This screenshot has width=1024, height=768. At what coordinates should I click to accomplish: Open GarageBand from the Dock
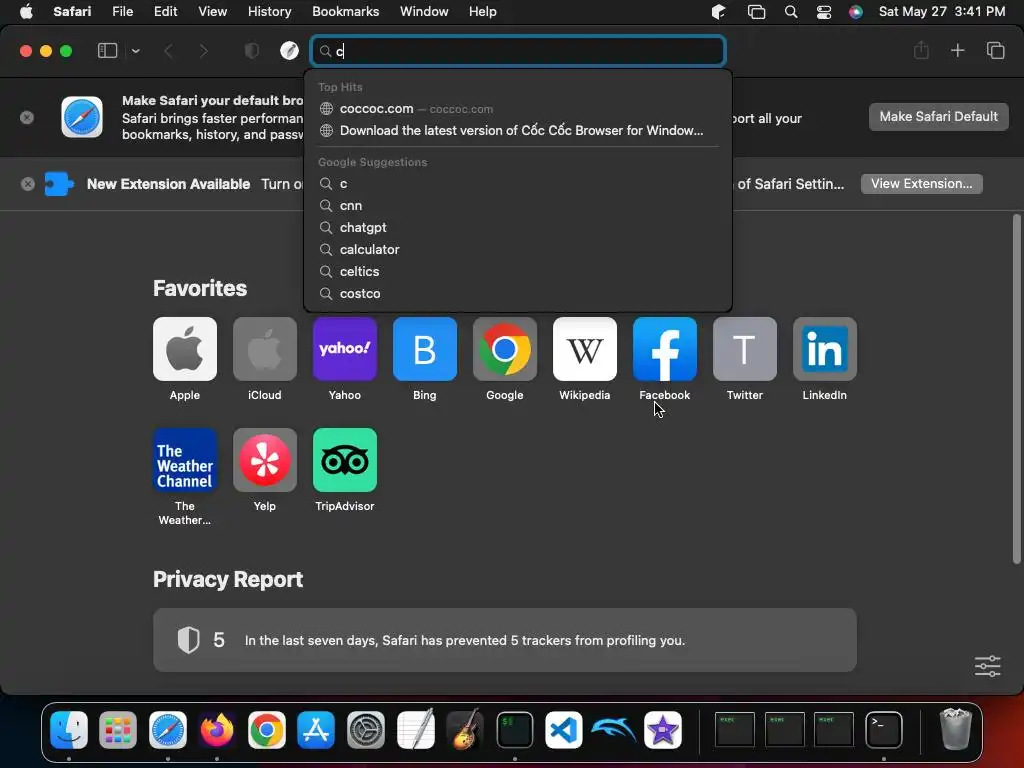pyautogui.click(x=465, y=729)
